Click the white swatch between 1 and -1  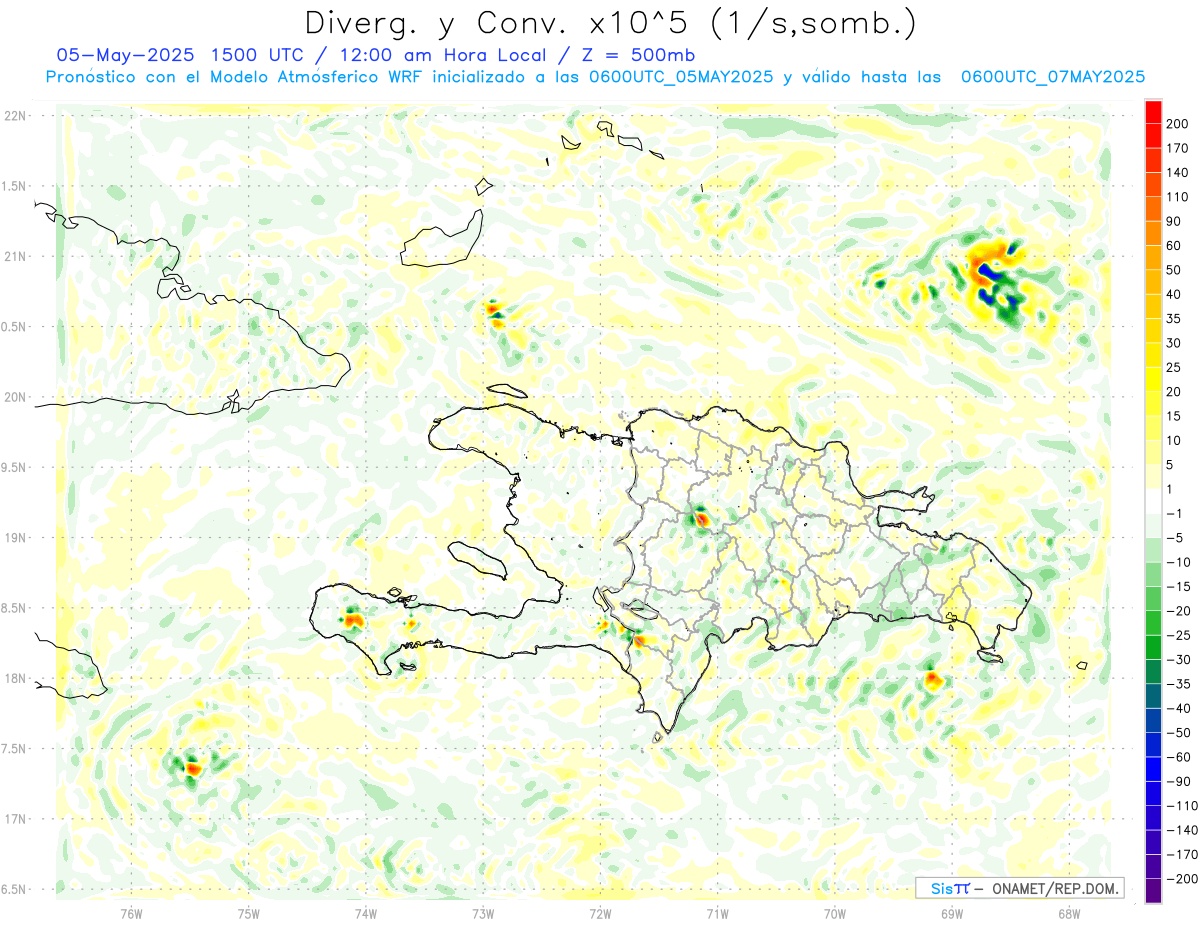click(x=1153, y=501)
